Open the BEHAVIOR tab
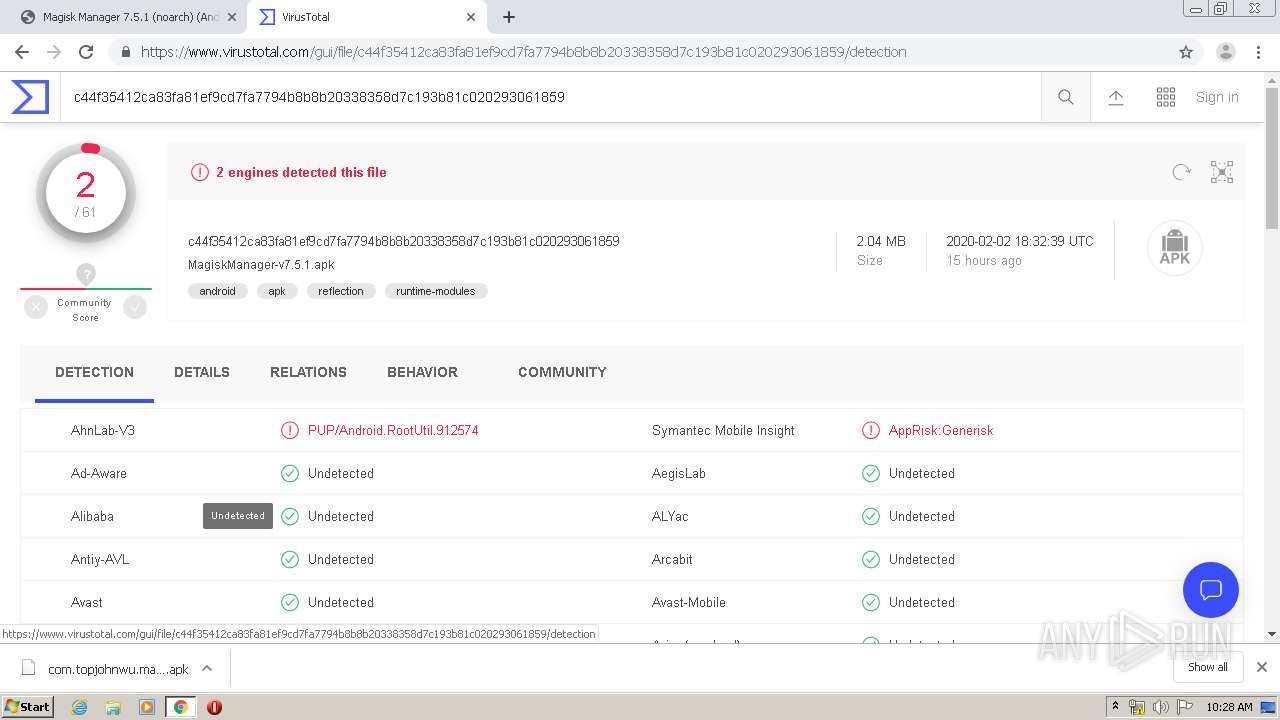The width and height of the screenshot is (1280, 720). click(x=422, y=372)
